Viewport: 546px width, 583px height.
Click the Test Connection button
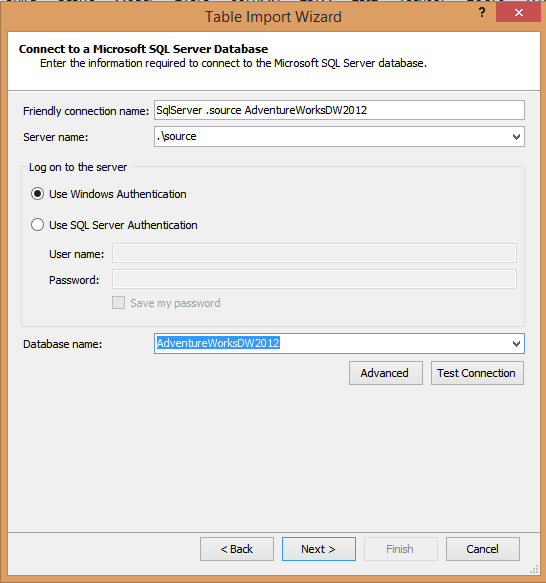477,373
